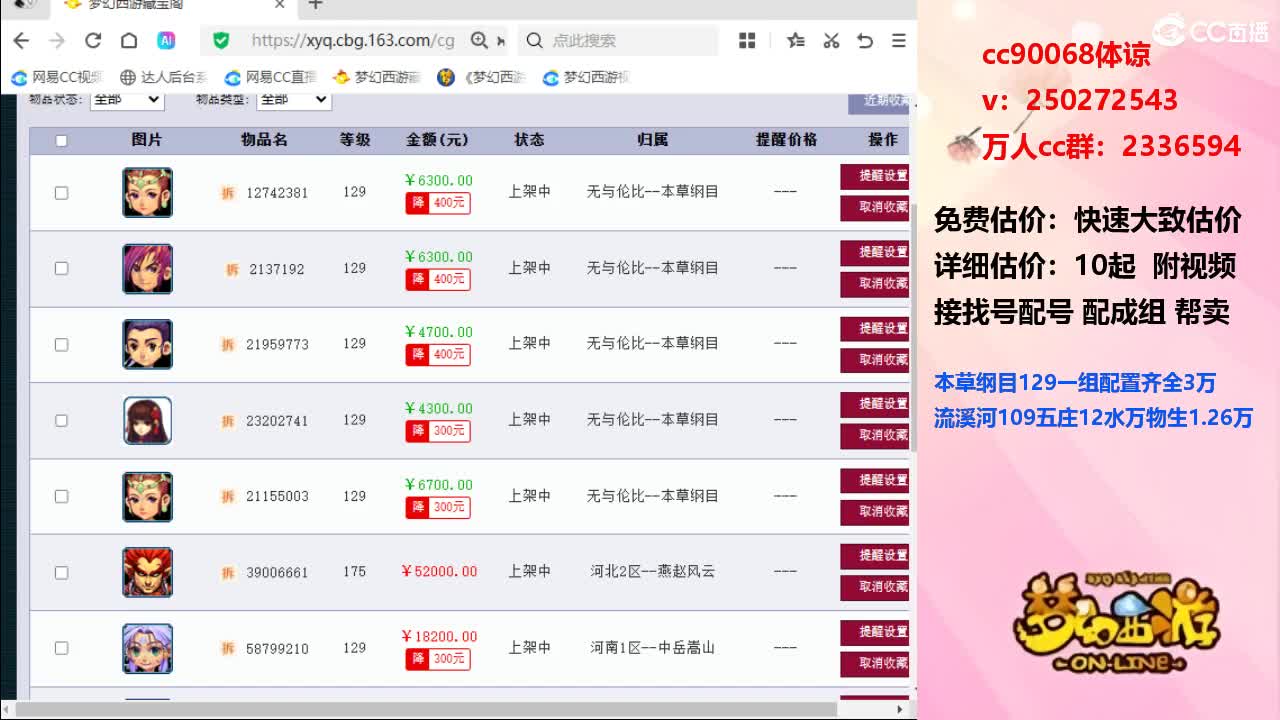Click the undo arrow toolbar icon

pyautogui.click(x=865, y=41)
